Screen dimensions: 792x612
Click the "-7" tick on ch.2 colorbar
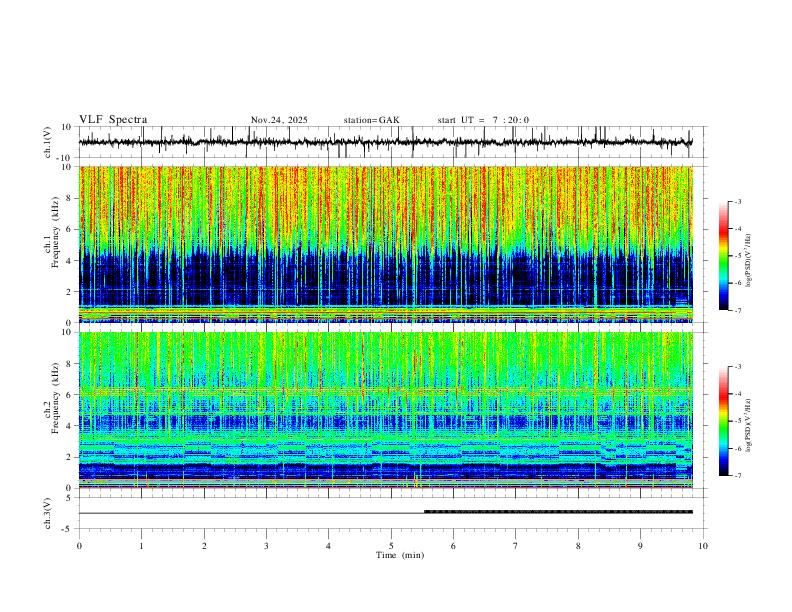737,475
